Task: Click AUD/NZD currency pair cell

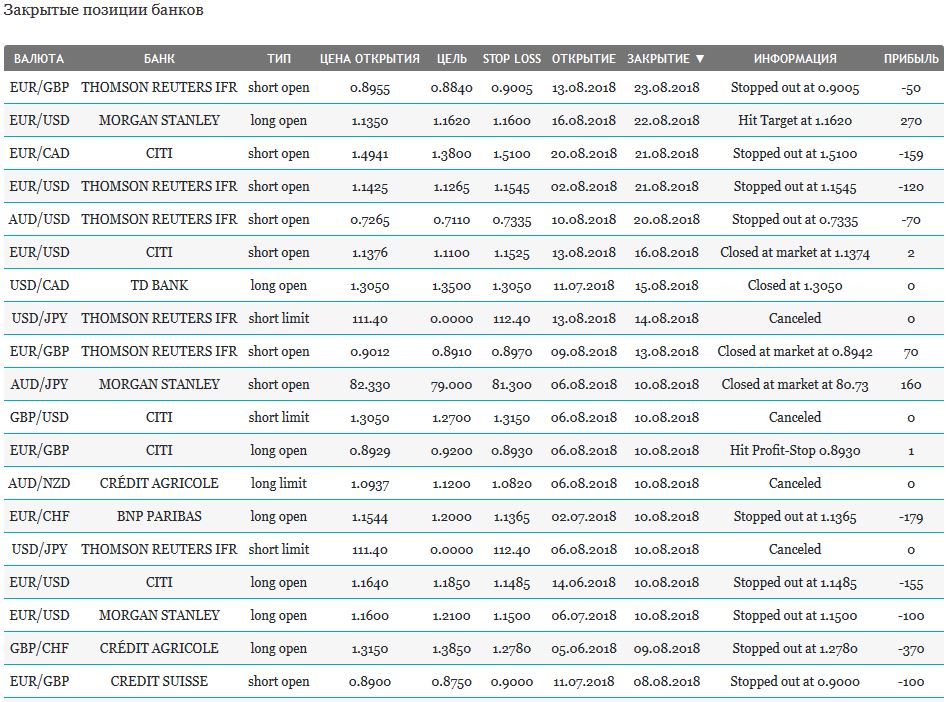Action: (x=39, y=483)
